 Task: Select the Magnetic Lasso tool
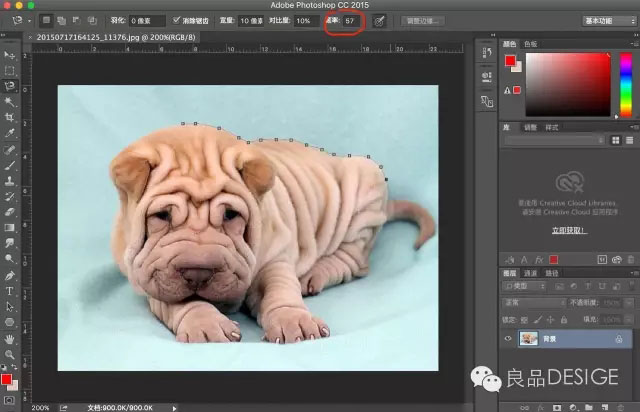pos(10,85)
